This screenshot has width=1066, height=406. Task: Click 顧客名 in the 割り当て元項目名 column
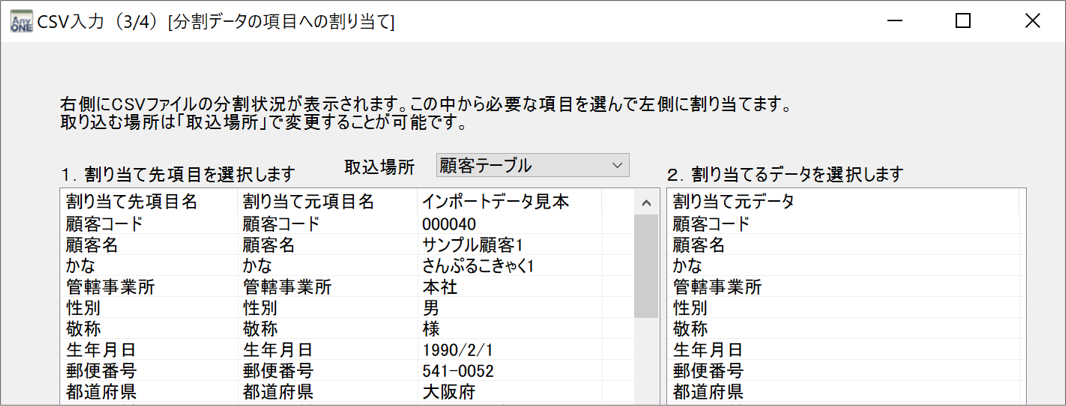[x=268, y=245]
